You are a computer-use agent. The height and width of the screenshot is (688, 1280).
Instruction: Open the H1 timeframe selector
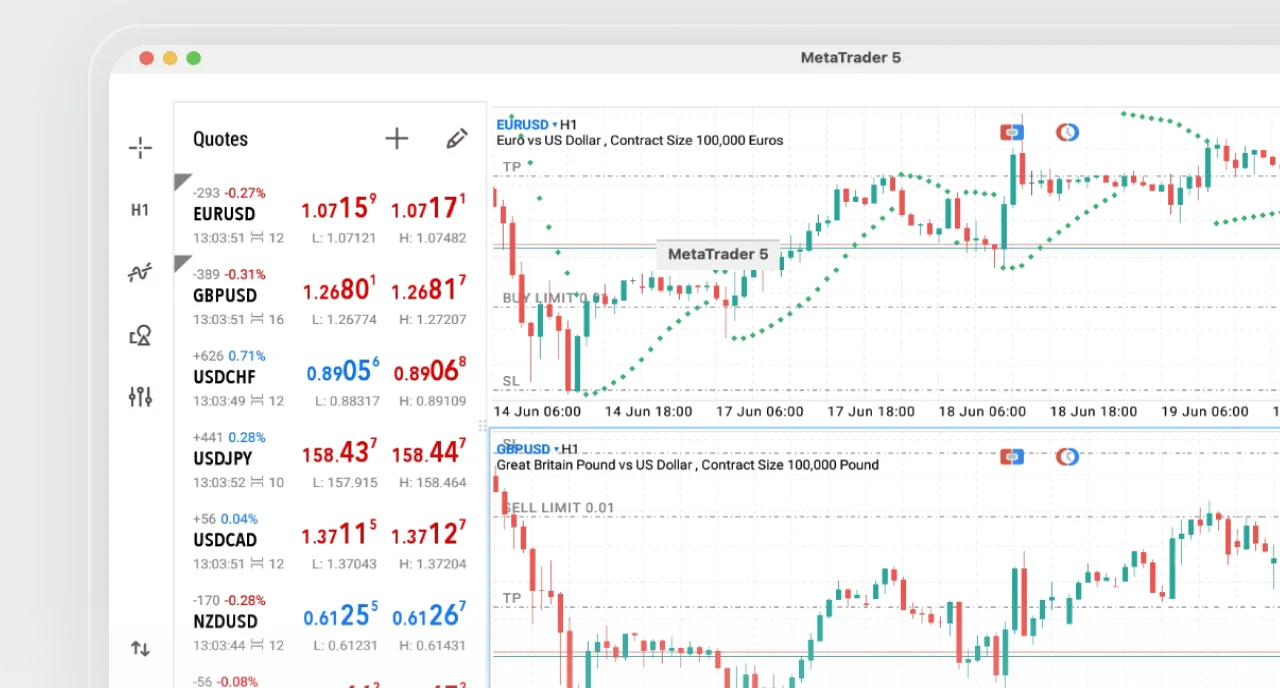coord(140,210)
